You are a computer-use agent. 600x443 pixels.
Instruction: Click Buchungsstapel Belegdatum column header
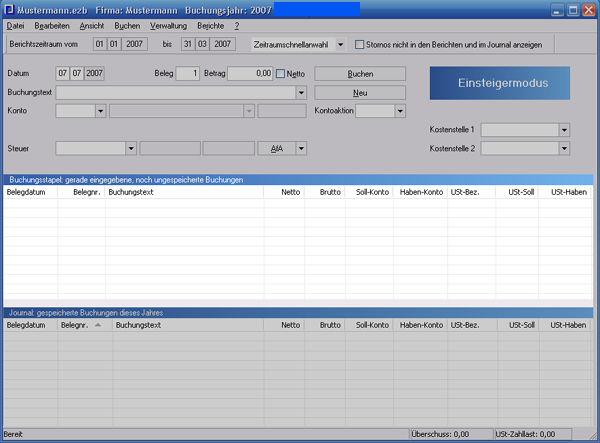31,192
